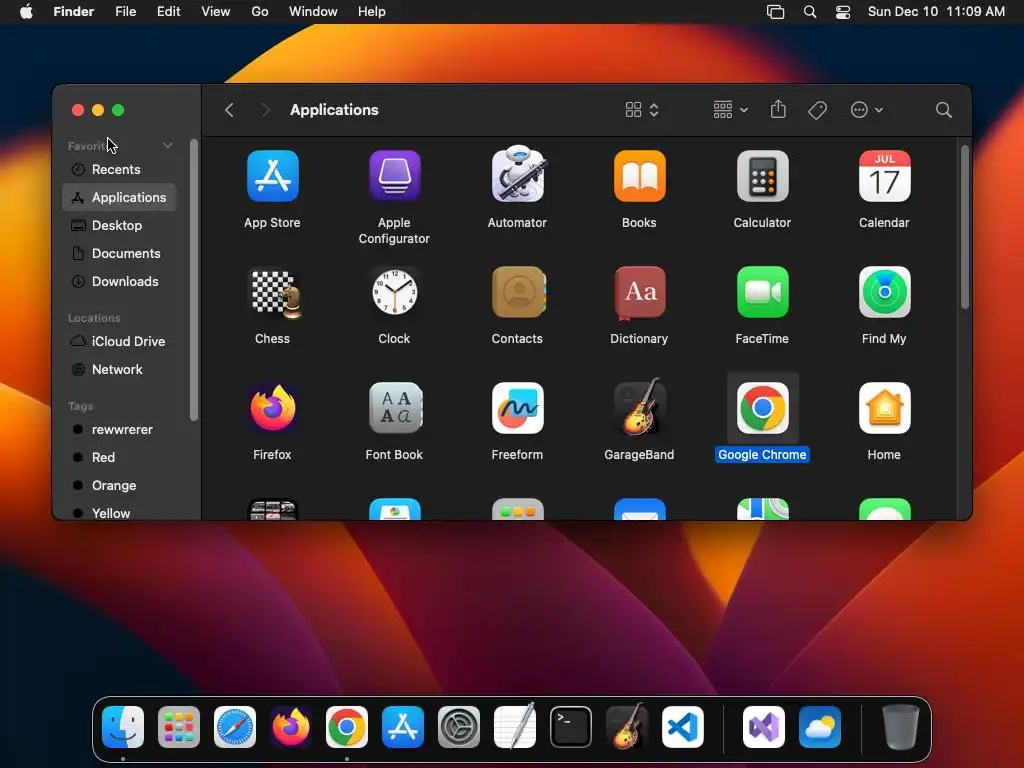Select the Chess app icon
Screen dimensions: 1024x768
(x=274, y=293)
